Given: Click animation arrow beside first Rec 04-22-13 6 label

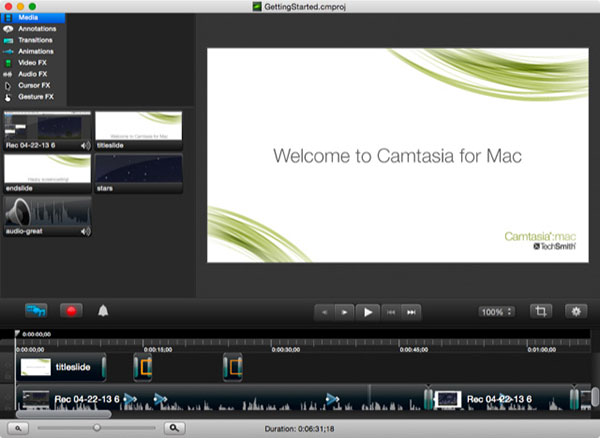Looking at the screenshot, I should coord(130,399).
